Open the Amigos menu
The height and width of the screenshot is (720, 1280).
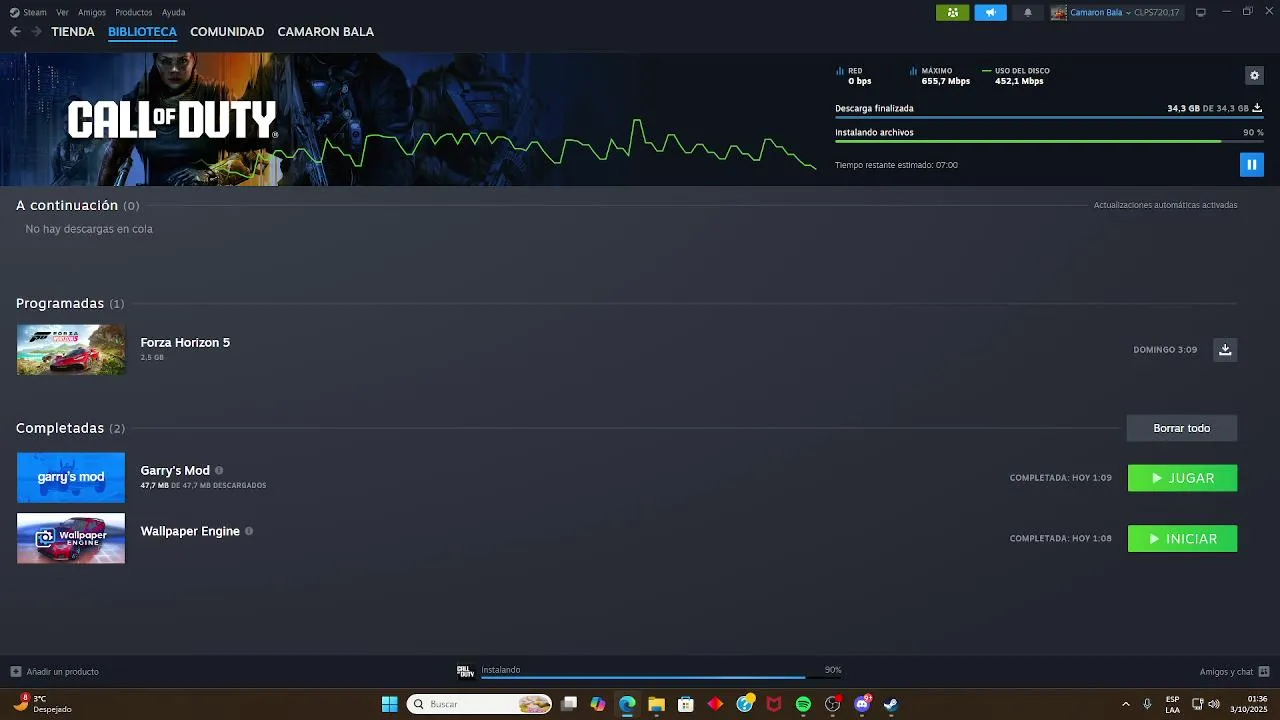[92, 12]
